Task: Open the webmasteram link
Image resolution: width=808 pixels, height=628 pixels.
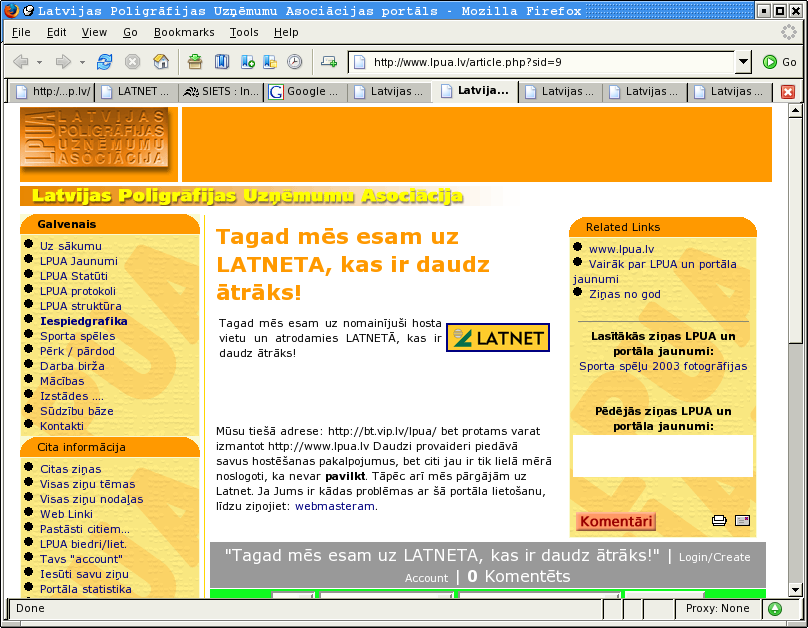Action: pyautogui.click(x=334, y=506)
